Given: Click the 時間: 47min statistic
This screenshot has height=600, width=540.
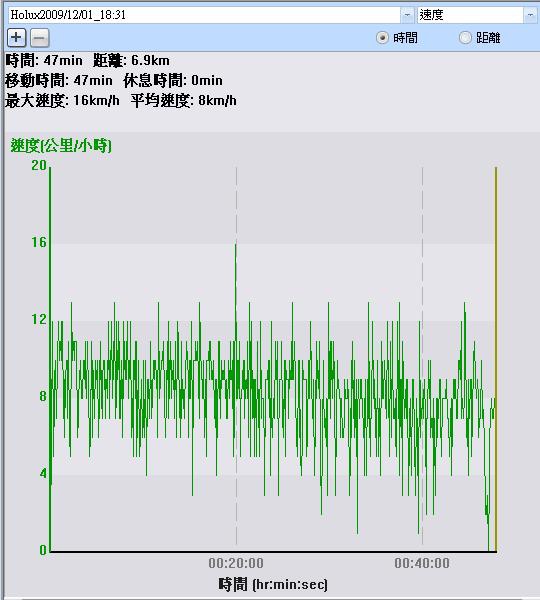Looking at the screenshot, I should 44,60.
